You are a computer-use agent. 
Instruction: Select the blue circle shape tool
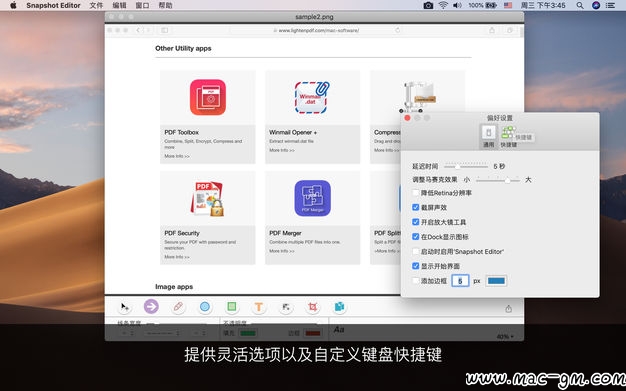(x=205, y=307)
